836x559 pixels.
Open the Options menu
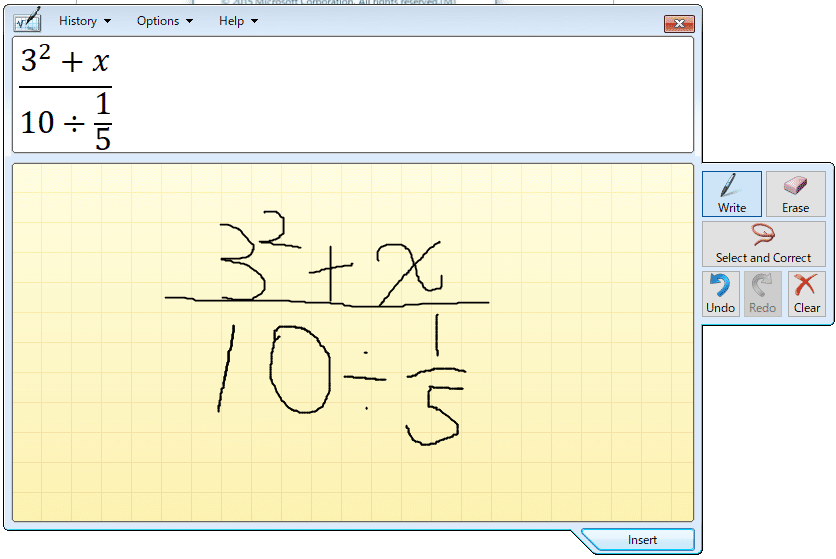[x=165, y=21]
